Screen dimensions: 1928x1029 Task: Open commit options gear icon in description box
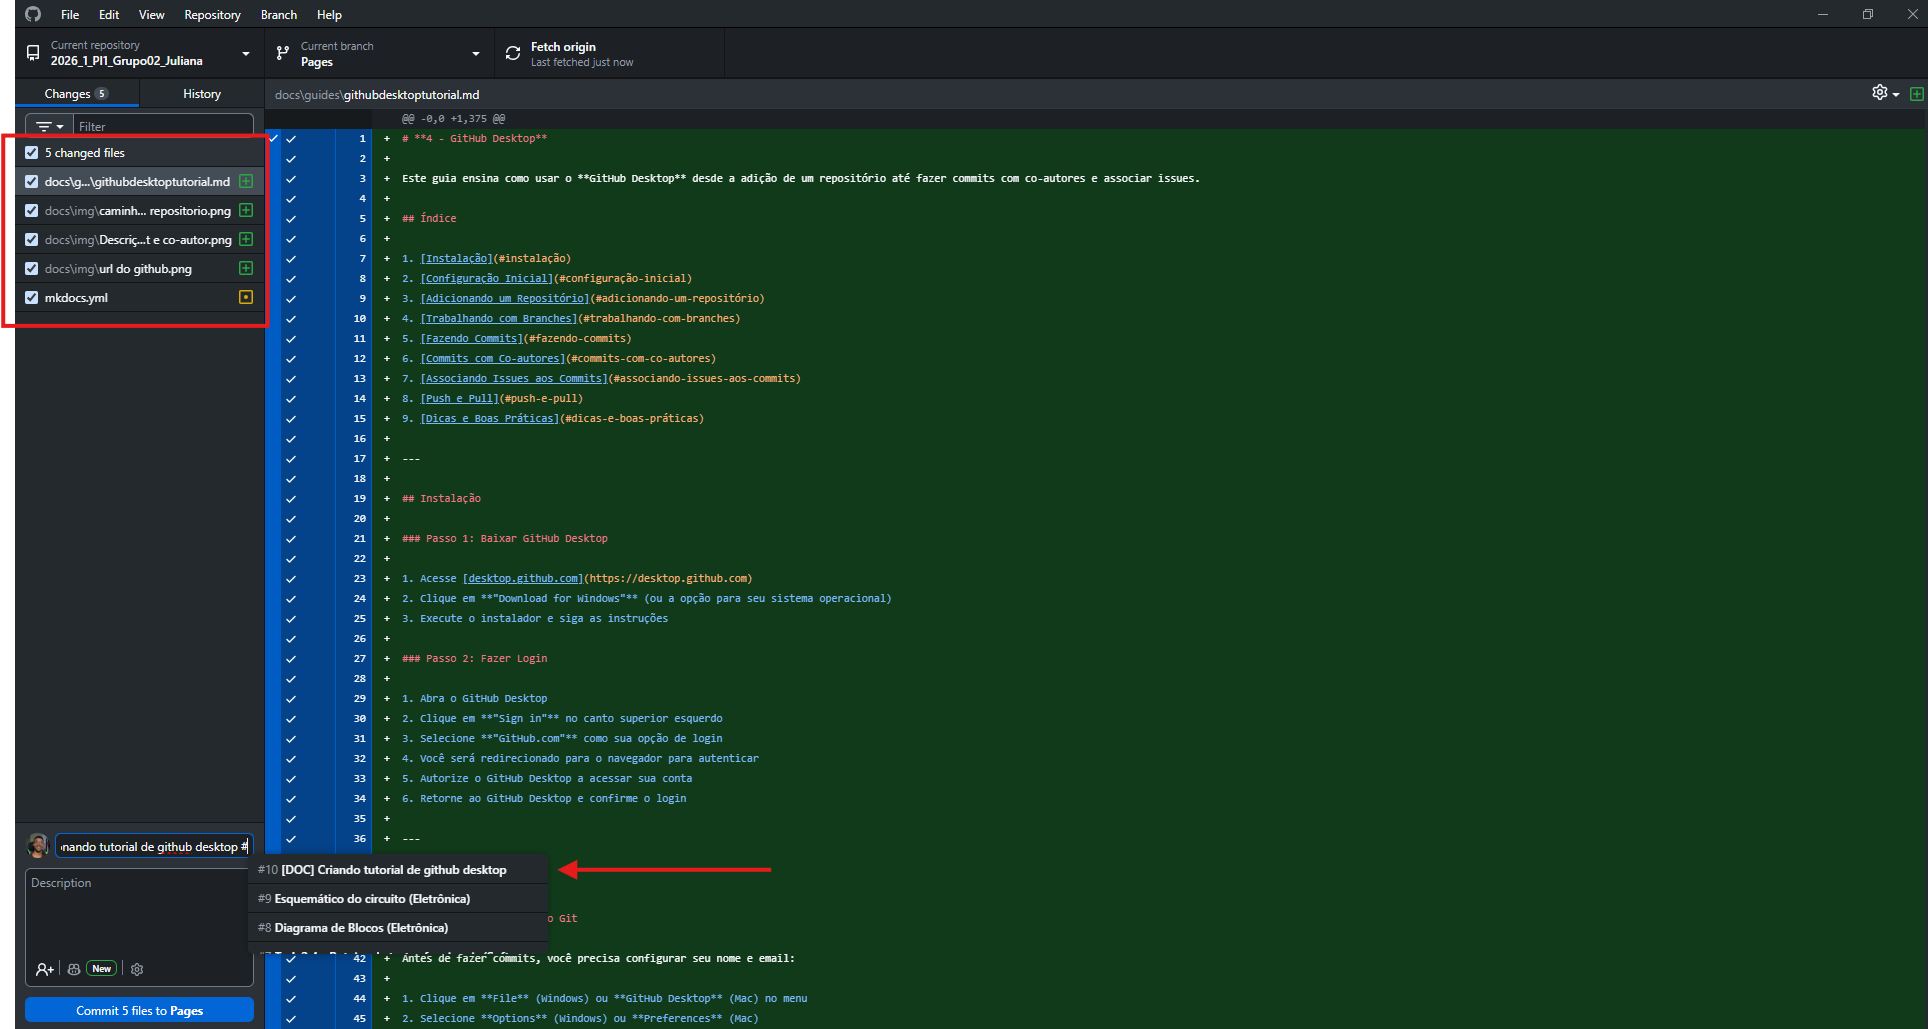tap(137, 969)
